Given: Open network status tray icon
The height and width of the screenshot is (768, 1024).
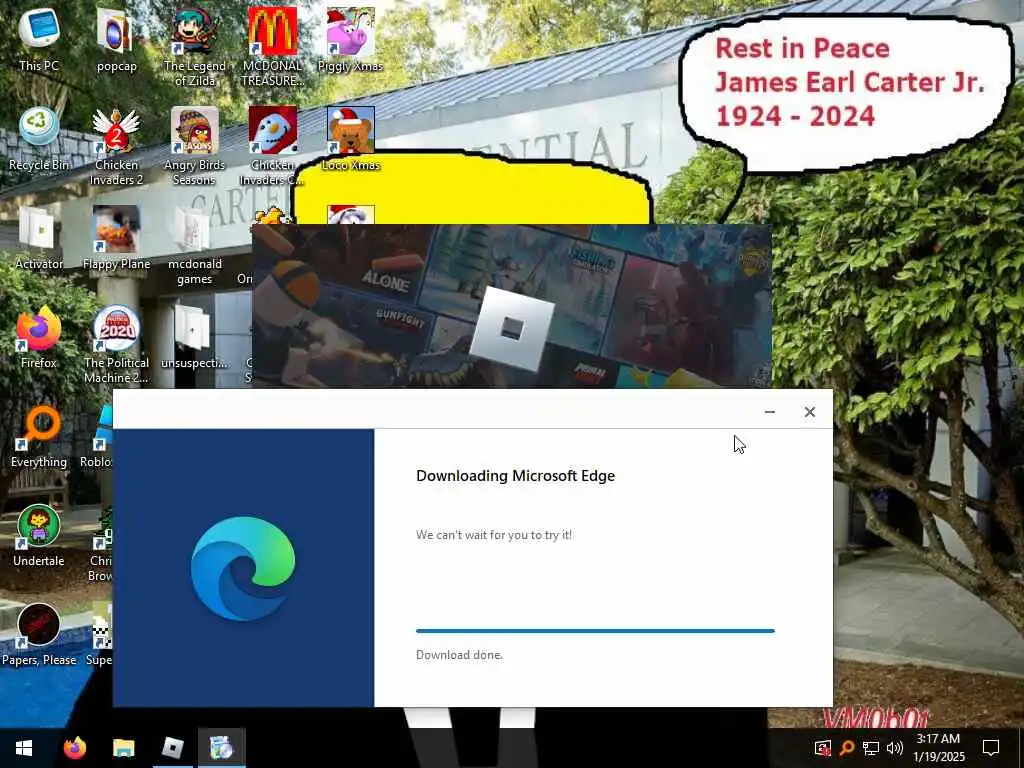Looking at the screenshot, I should [871, 748].
